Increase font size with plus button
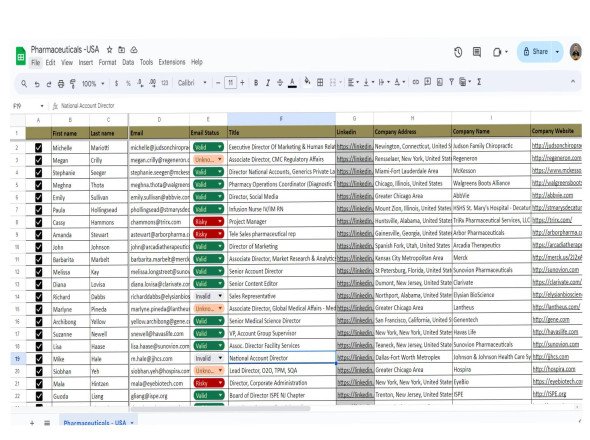Screen dimensions: 590x440 (x=242, y=83)
